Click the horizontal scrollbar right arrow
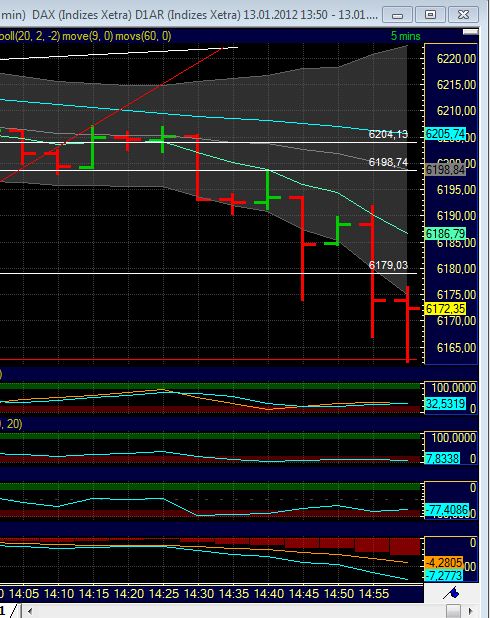The width and height of the screenshot is (490, 618). [470, 611]
